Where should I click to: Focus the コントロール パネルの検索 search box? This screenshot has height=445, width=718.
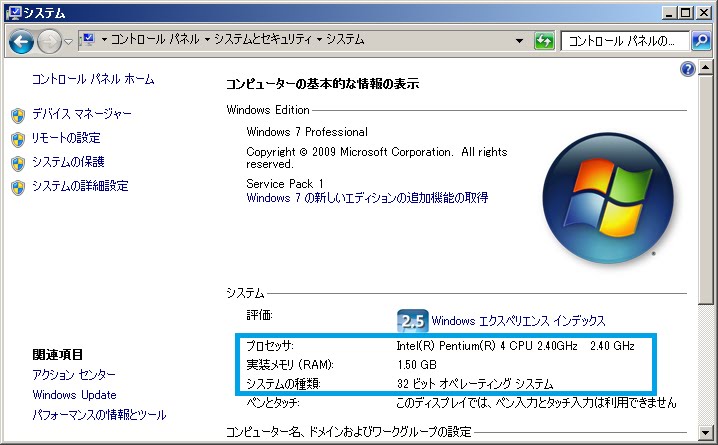[625, 41]
